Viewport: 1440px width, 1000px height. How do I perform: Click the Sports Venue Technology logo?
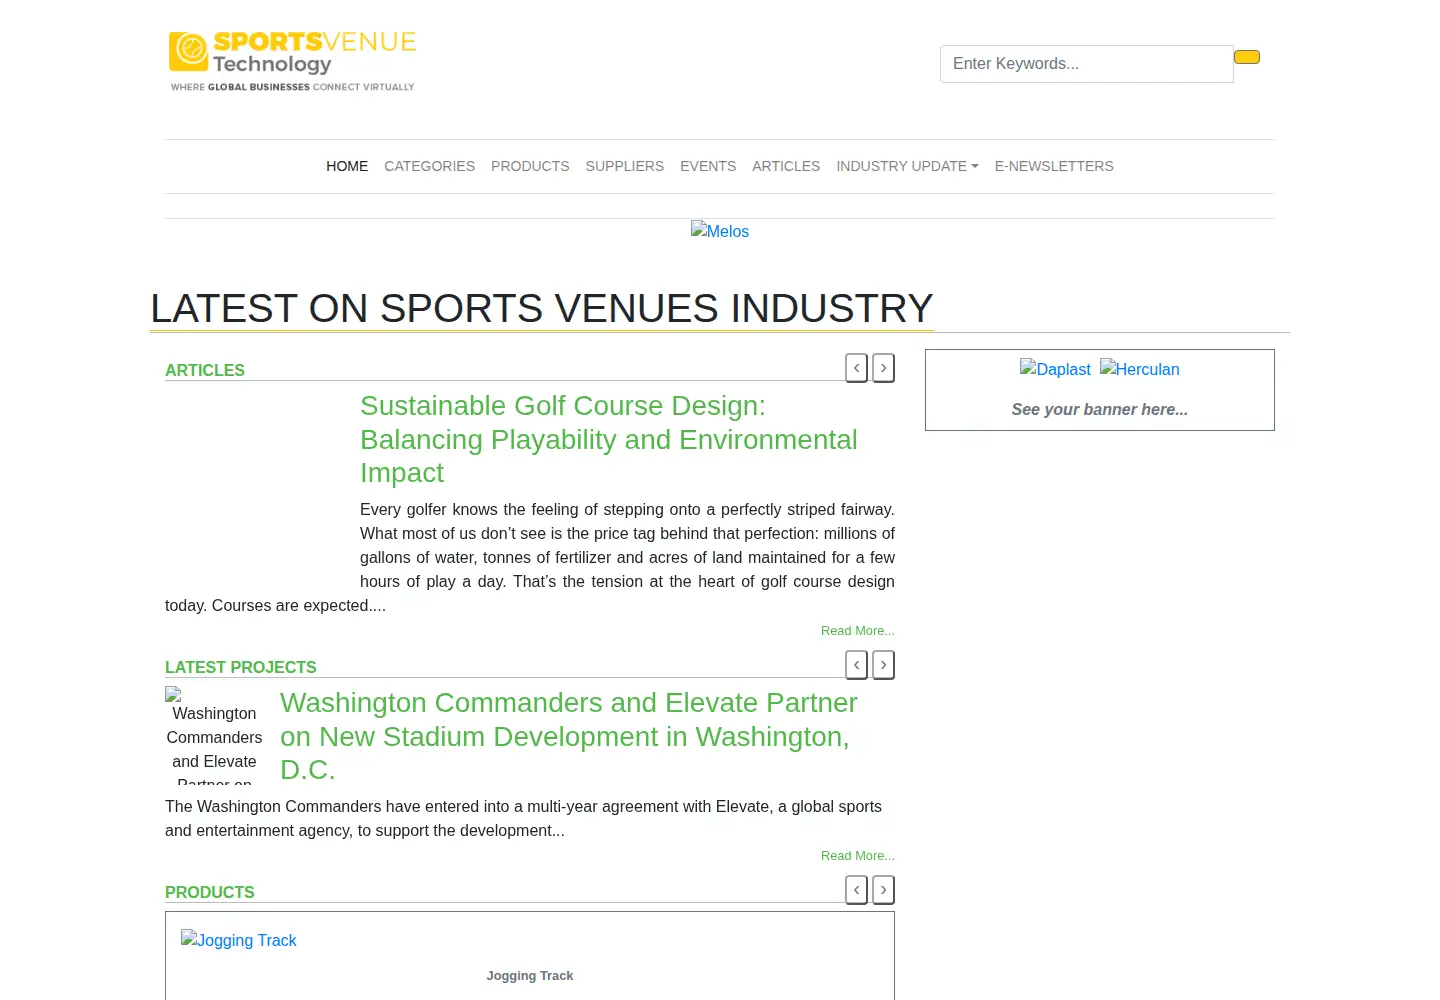[x=292, y=62]
